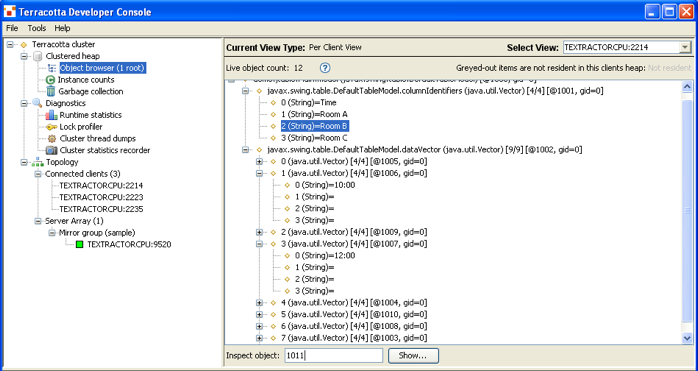The width and height of the screenshot is (698, 371).
Task: Select Garbage collection tree item
Action: click(x=91, y=91)
